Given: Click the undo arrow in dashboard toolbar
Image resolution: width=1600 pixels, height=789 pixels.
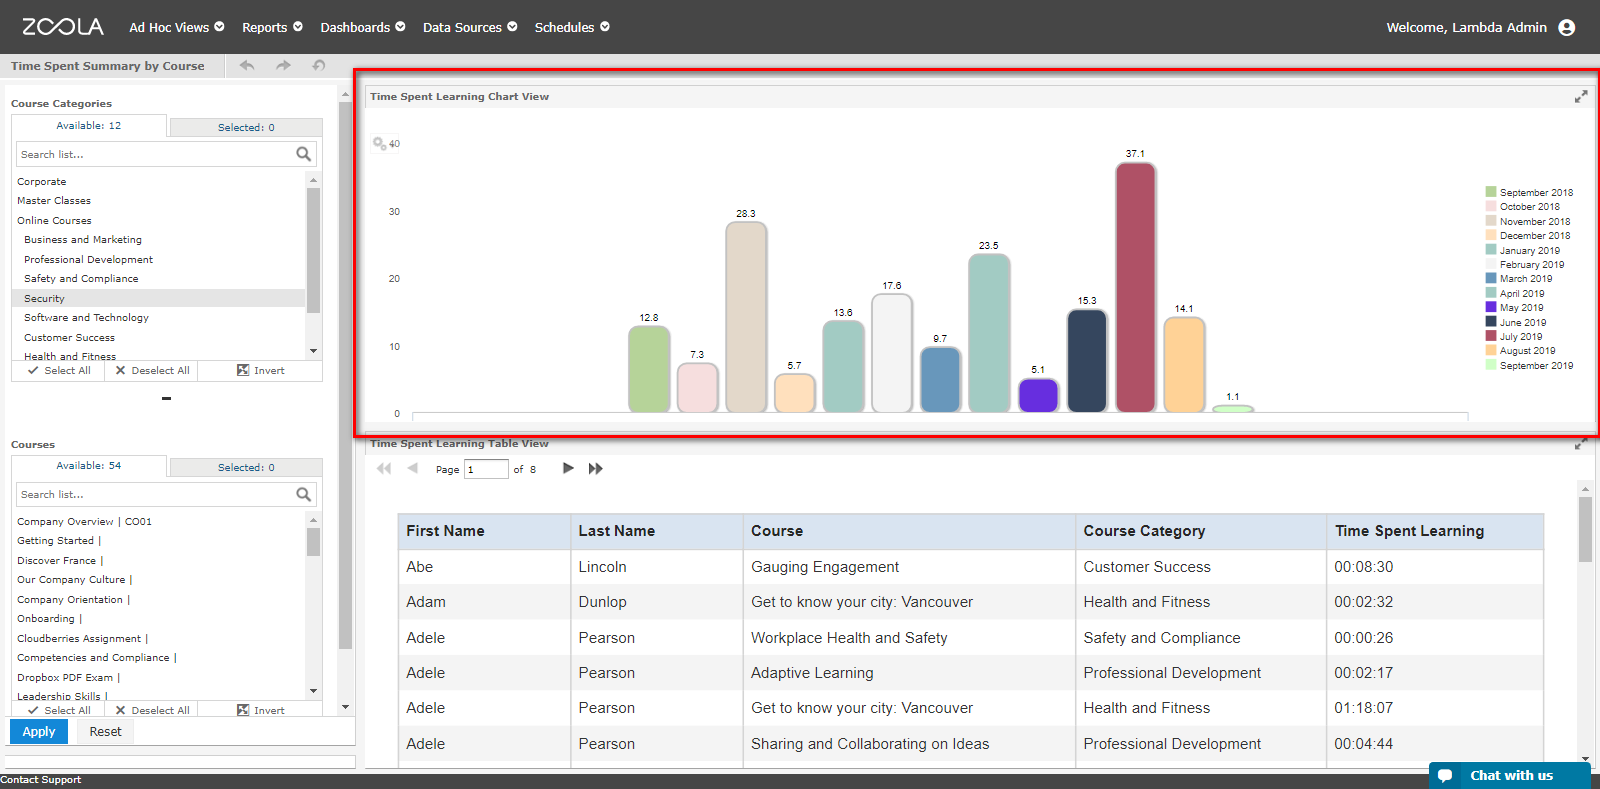Looking at the screenshot, I should point(247,65).
